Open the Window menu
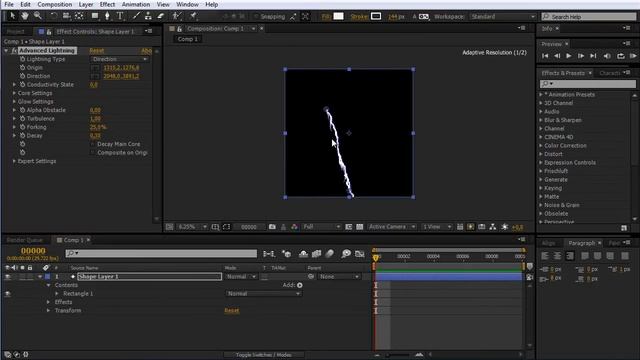Viewport: 640px width, 360px height. click(x=187, y=4)
